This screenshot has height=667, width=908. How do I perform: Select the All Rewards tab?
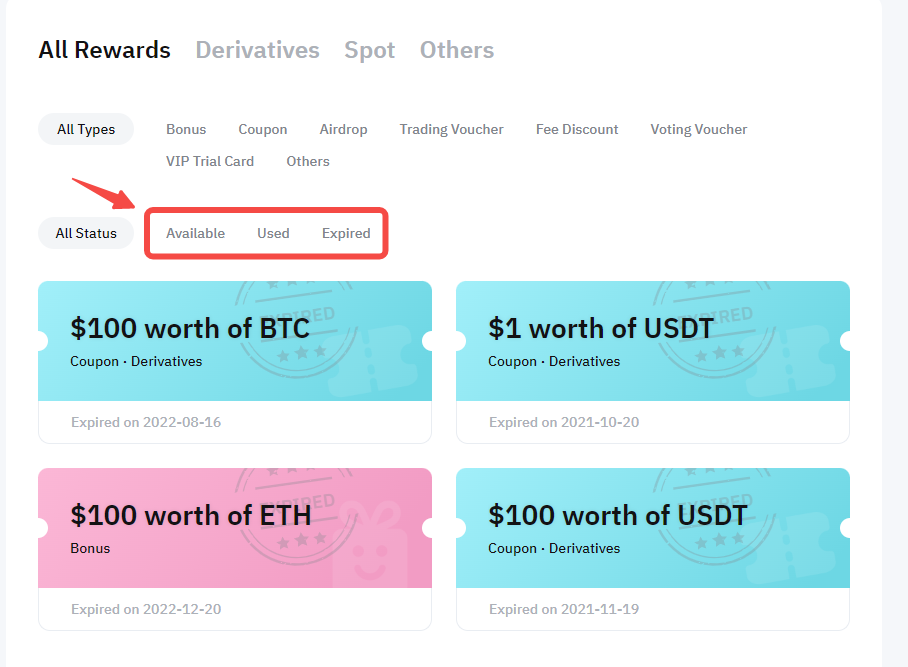click(104, 50)
